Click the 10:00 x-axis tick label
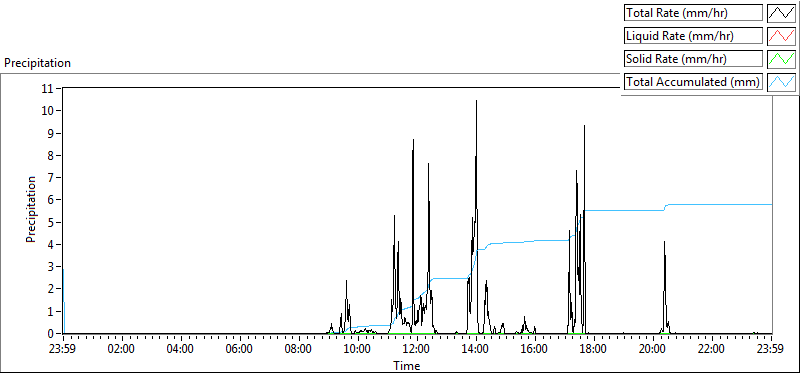 pyautogui.click(x=358, y=350)
